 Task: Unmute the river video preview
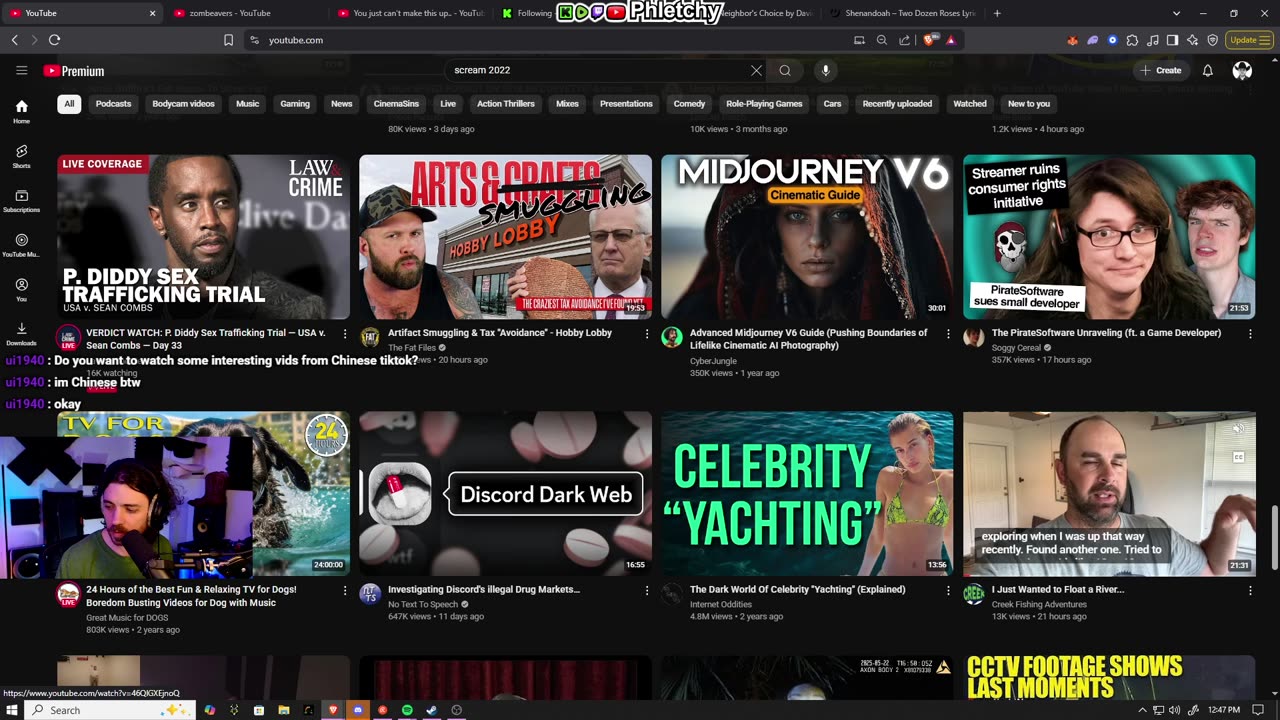tap(1238, 429)
